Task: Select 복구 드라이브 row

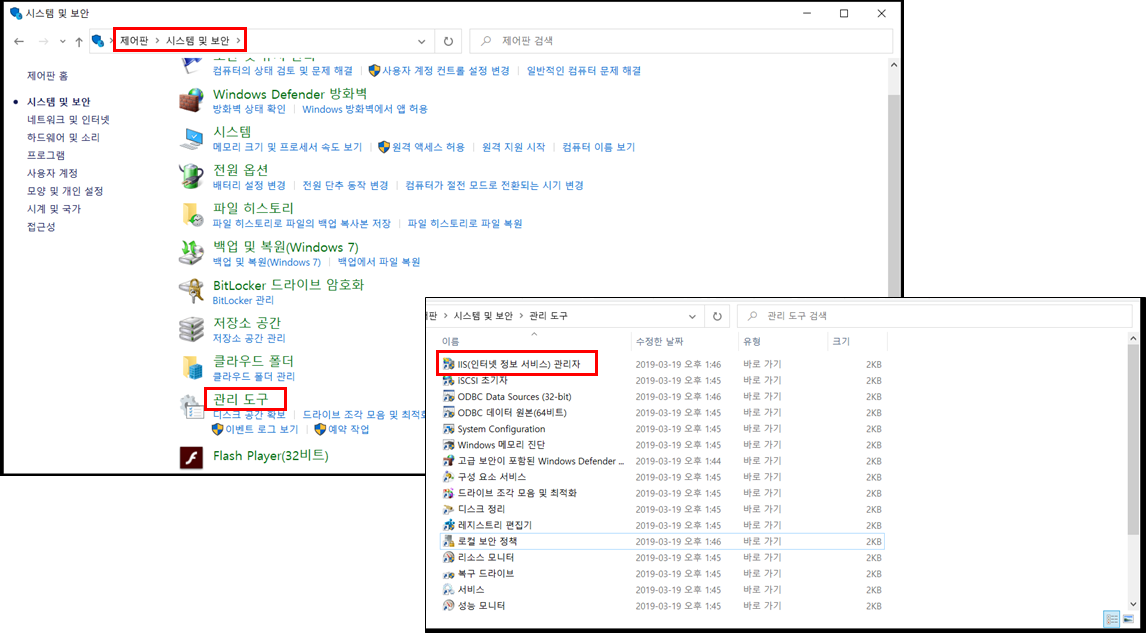Action: pos(662,573)
